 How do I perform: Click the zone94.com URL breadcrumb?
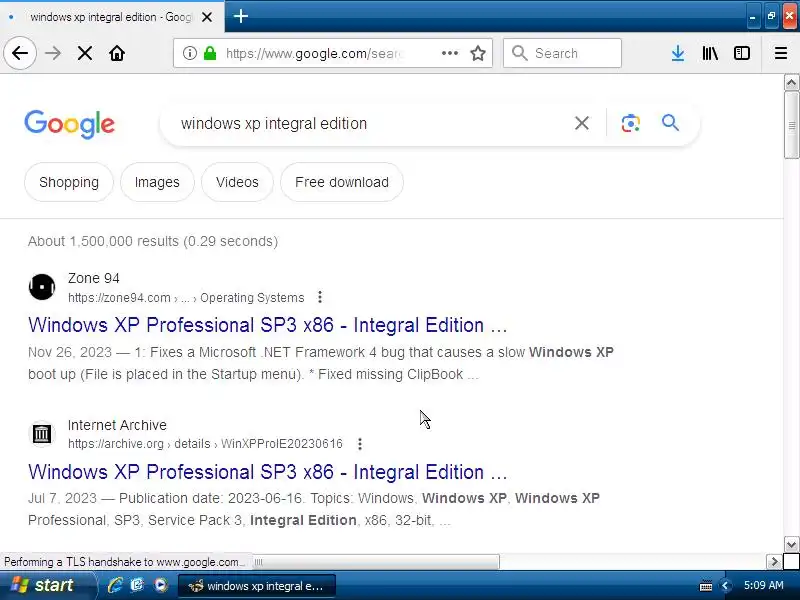click(x=186, y=297)
